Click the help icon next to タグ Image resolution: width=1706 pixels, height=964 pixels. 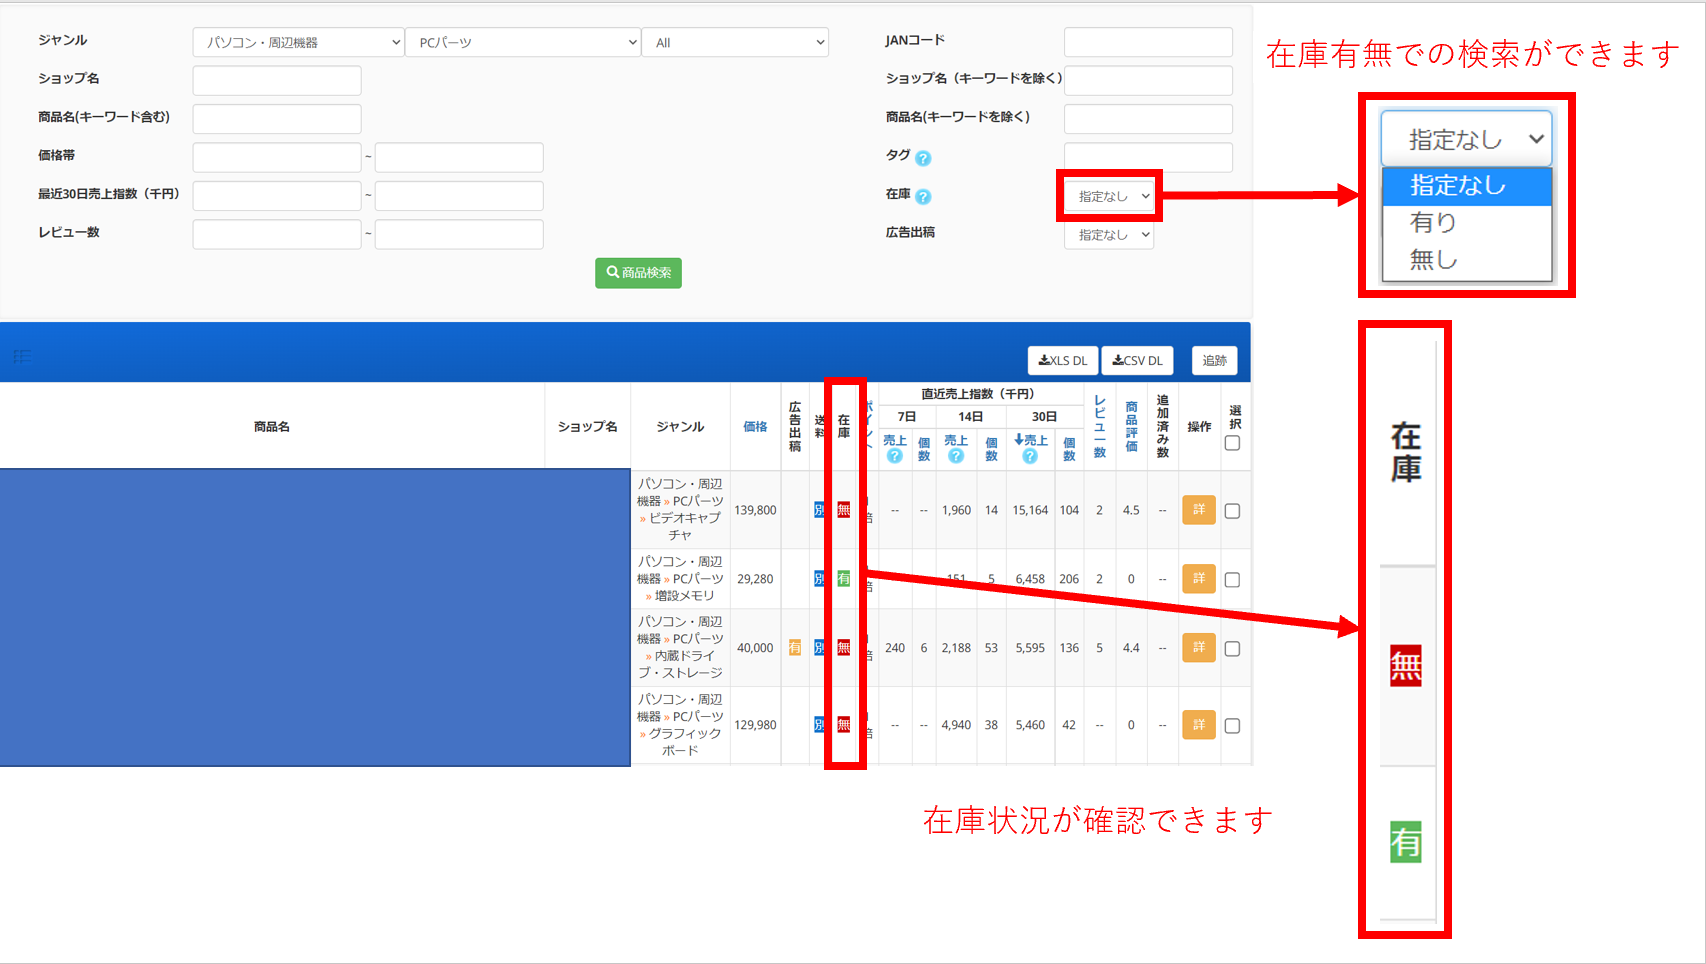(923, 158)
